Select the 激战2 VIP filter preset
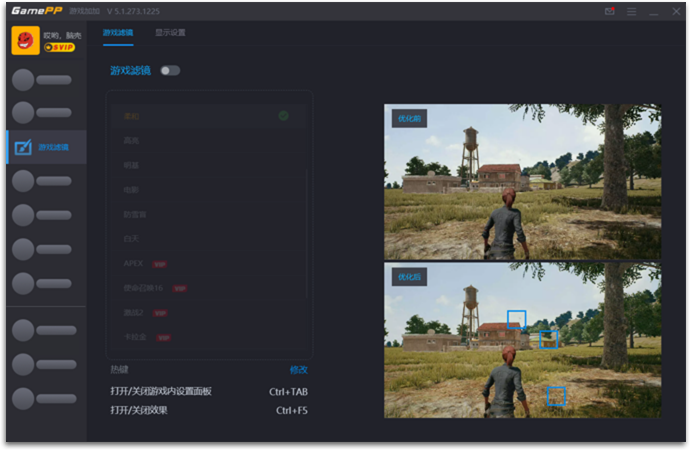 208,313
